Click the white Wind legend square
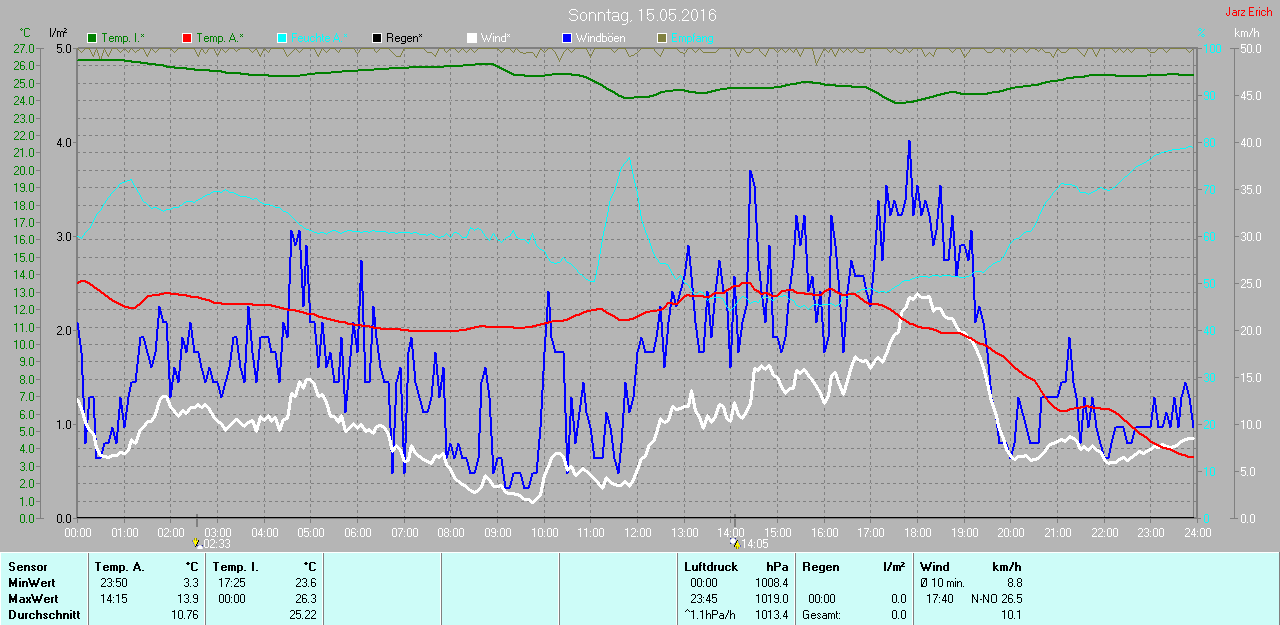 point(472,38)
